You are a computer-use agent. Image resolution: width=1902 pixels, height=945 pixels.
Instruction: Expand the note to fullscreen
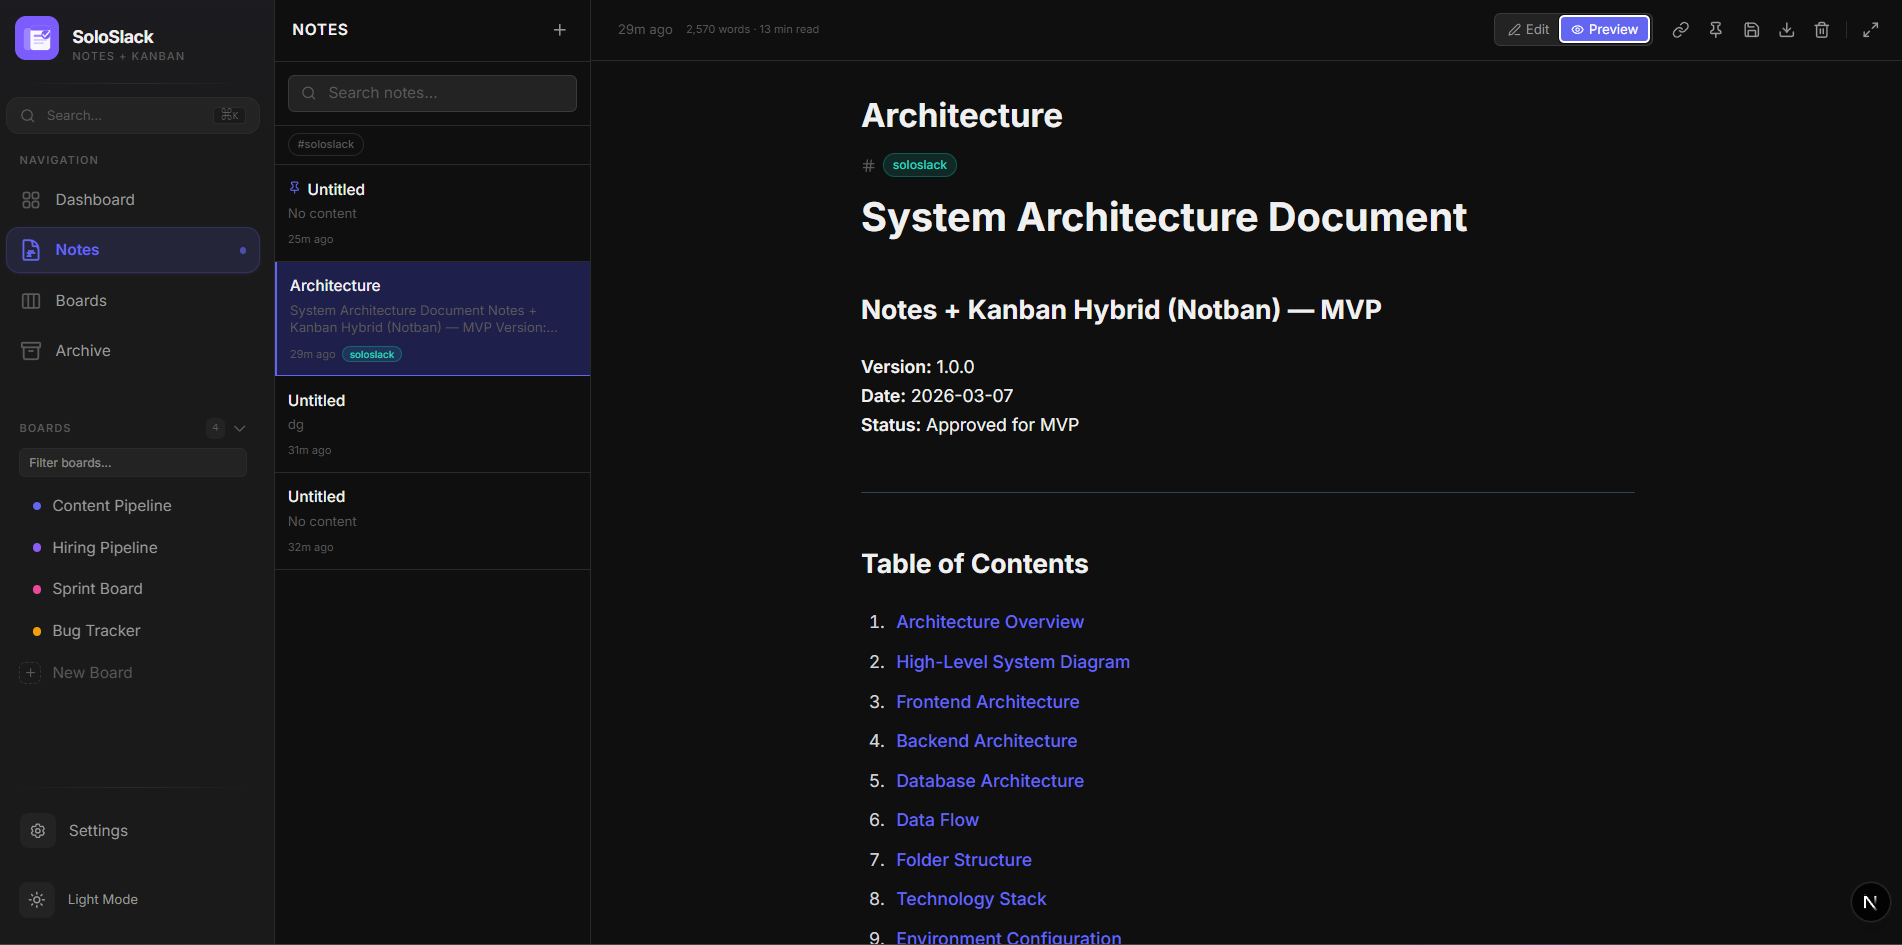click(1870, 30)
